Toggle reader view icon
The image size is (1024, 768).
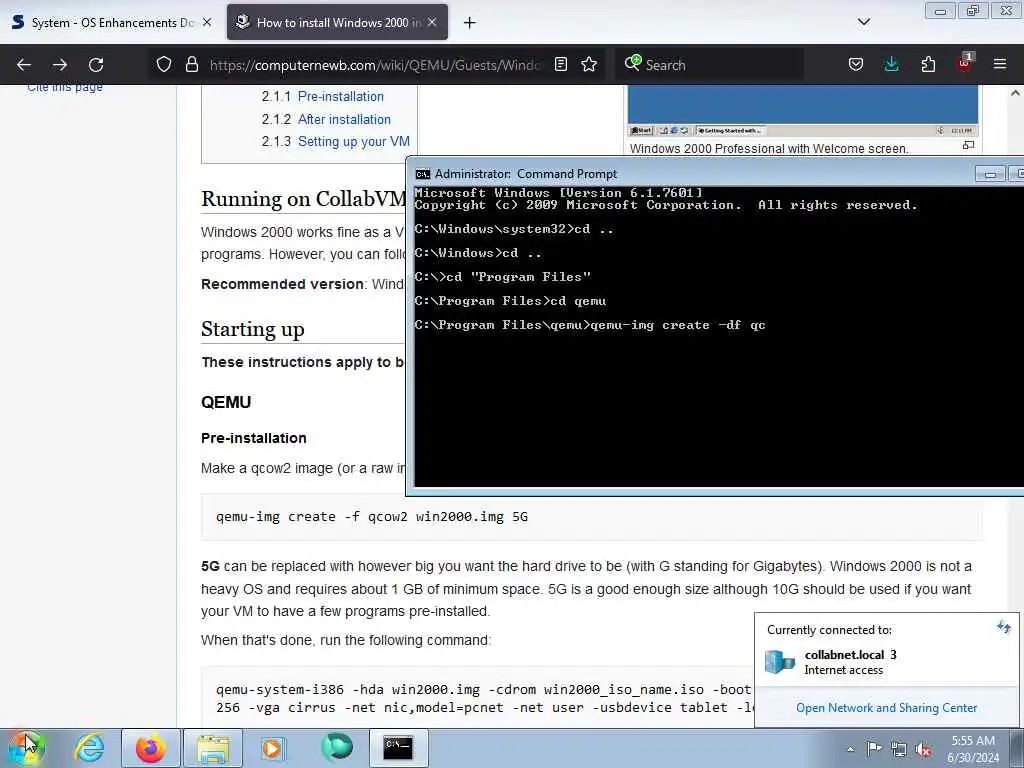click(x=560, y=64)
